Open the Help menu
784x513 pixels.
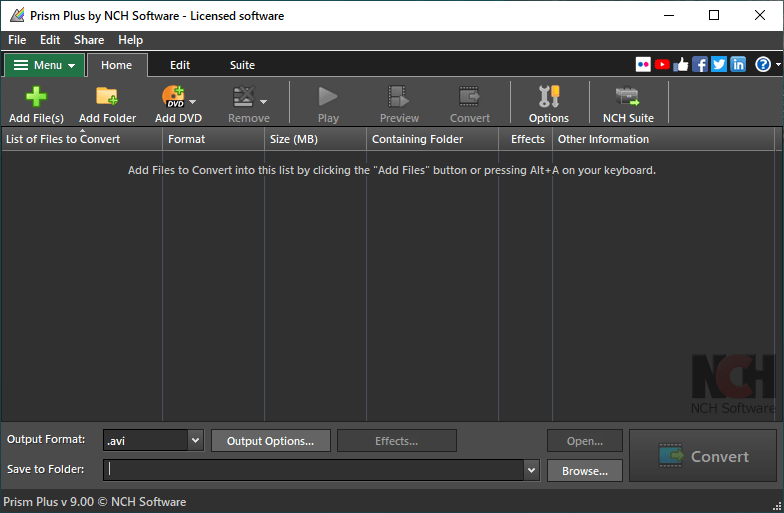pyautogui.click(x=130, y=40)
